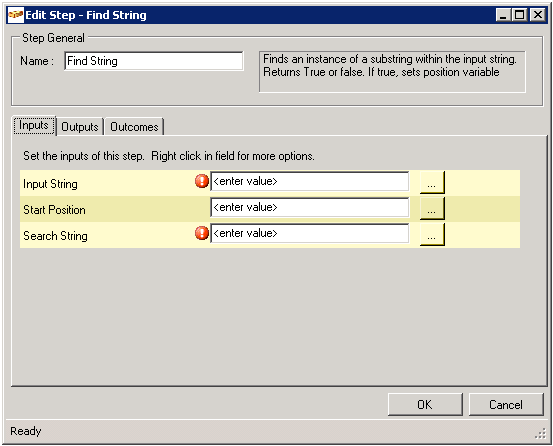Screen dimensions: 553x446
Task: Switch to the Outcomes tab
Action: pyautogui.click(x=134, y=127)
